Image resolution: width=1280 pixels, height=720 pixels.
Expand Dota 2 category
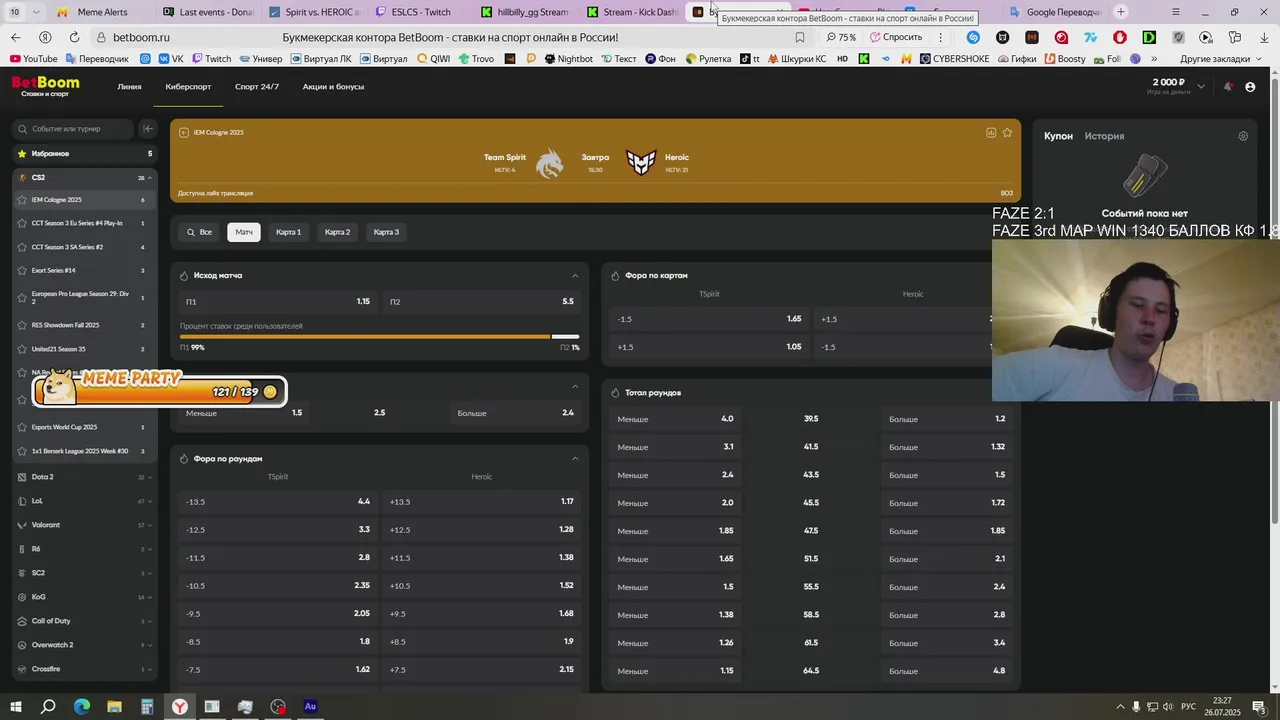tap(150, 477)
